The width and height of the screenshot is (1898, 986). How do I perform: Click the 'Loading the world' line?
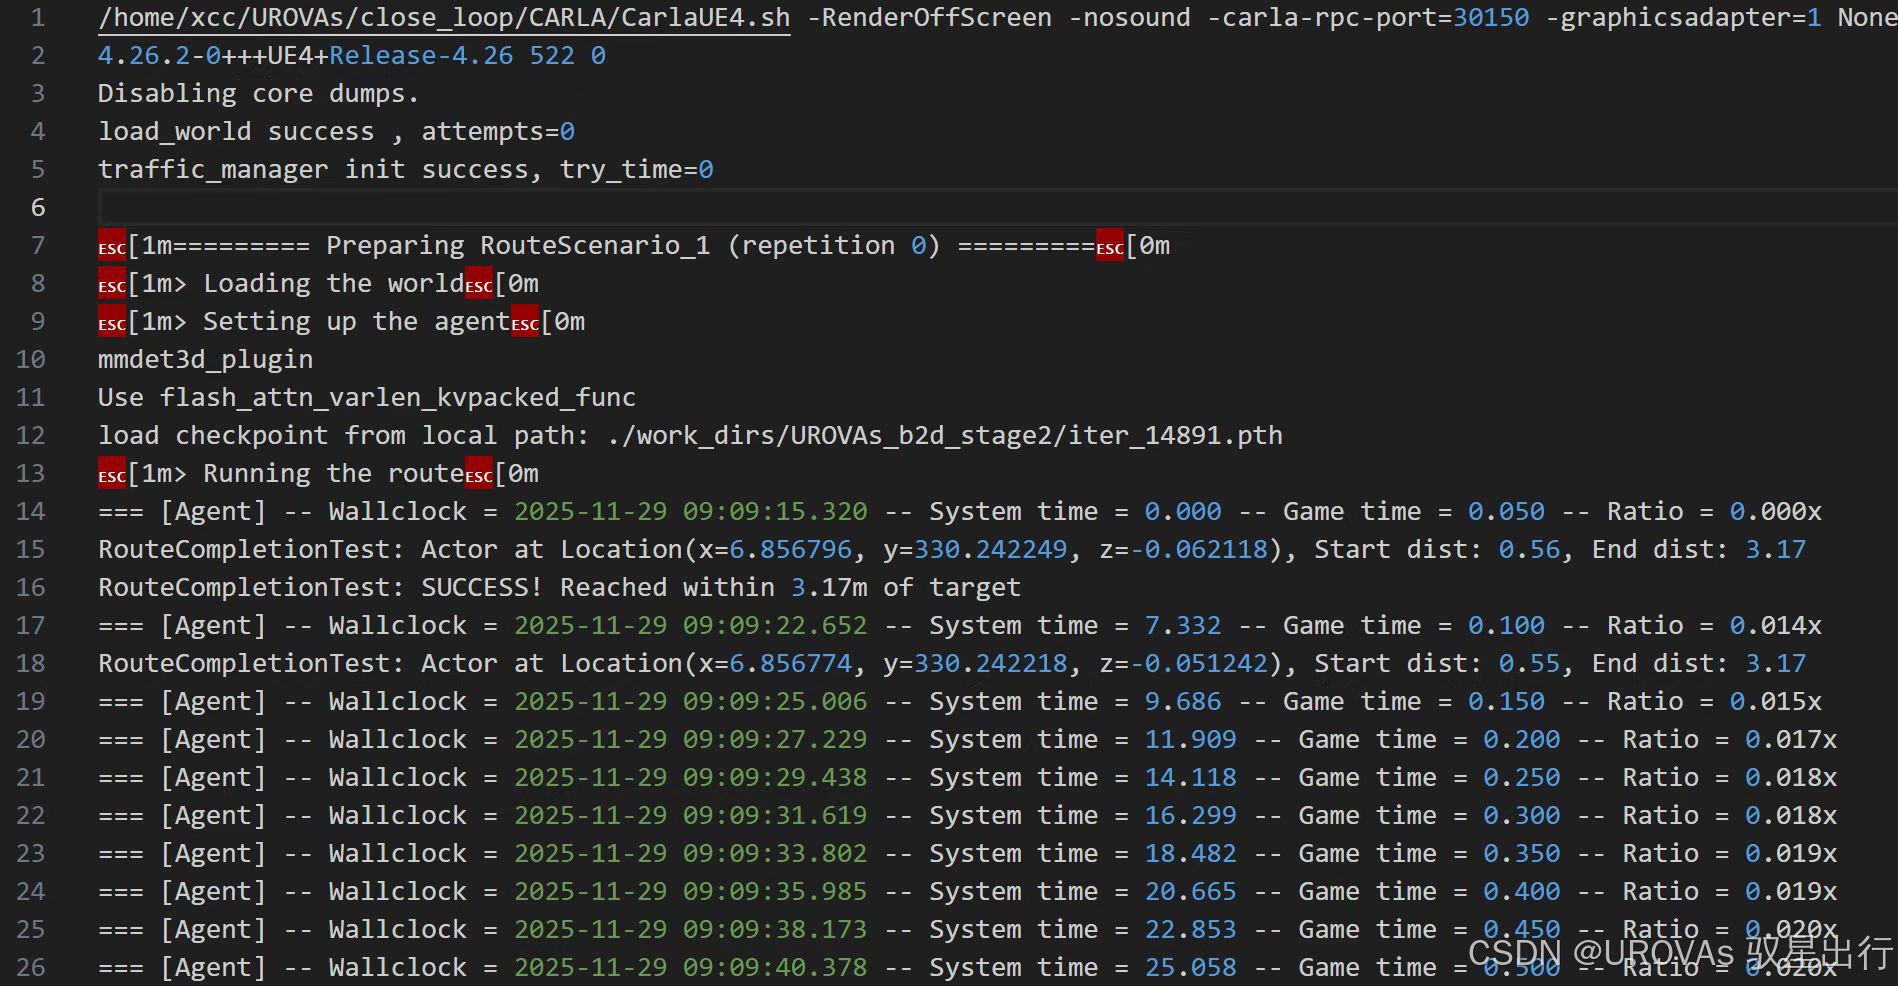click(318, 284)
